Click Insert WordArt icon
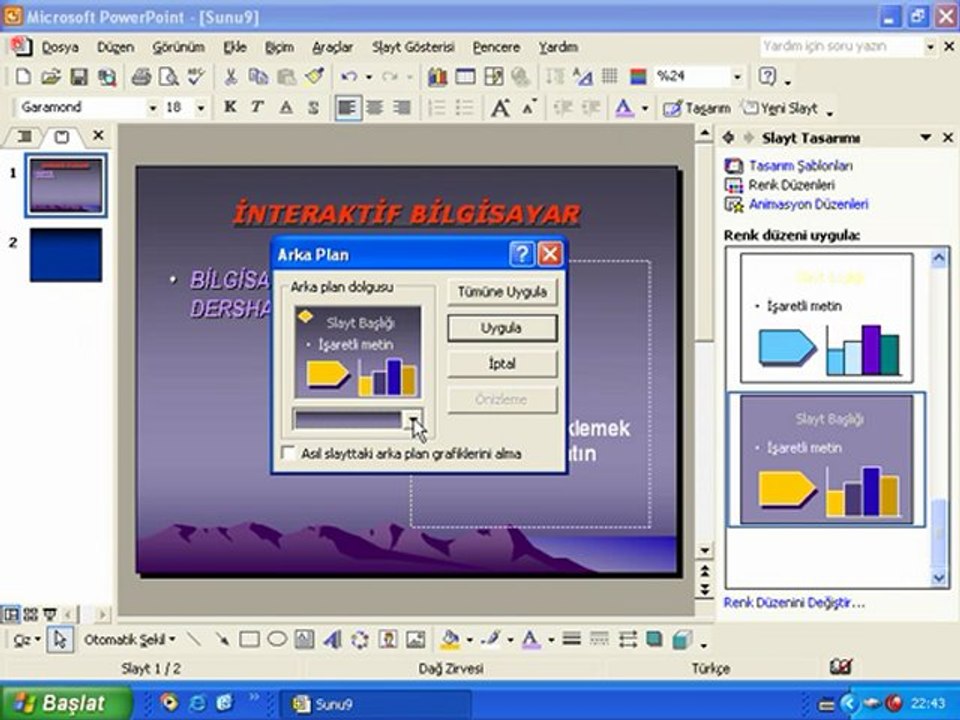The width and height of the screenshot is (960, 720). (x=332, y=640)
